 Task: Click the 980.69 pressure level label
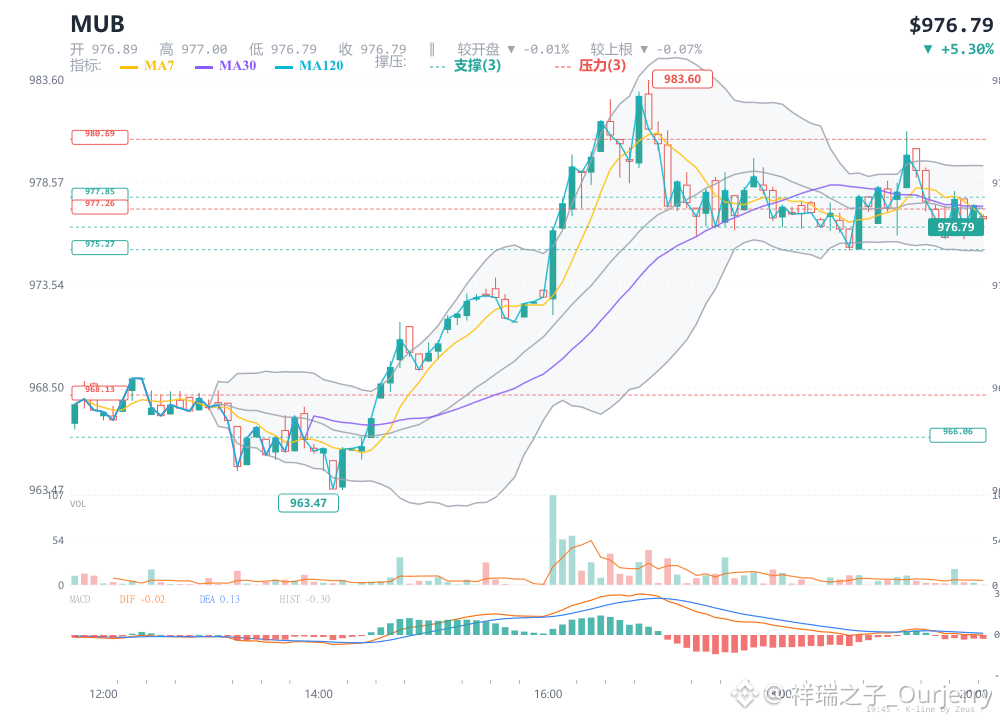click(99, 136)
